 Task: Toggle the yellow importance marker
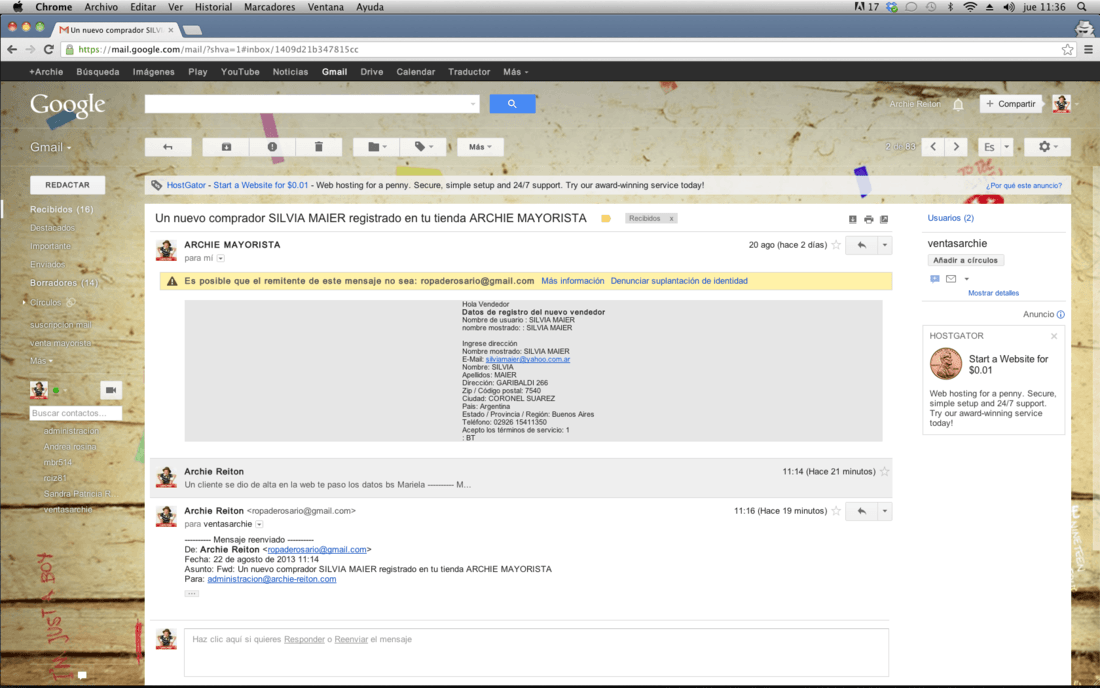click(x=606, y=218)
